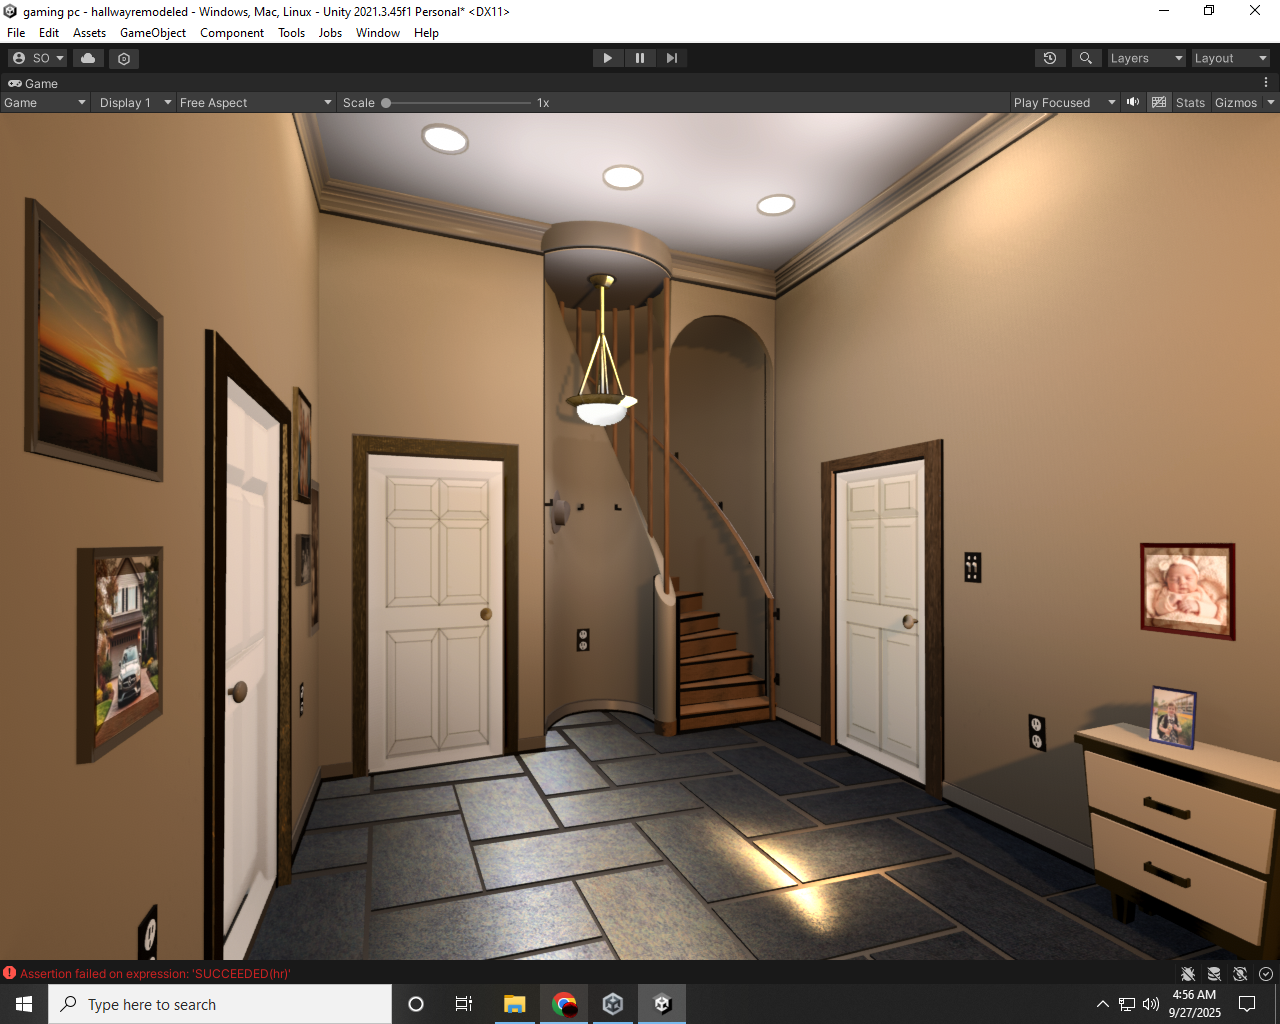The width and height of the screenshot is (1280, 1024).
Task: Click the Assertion failed error message
Action: point(155,973)
